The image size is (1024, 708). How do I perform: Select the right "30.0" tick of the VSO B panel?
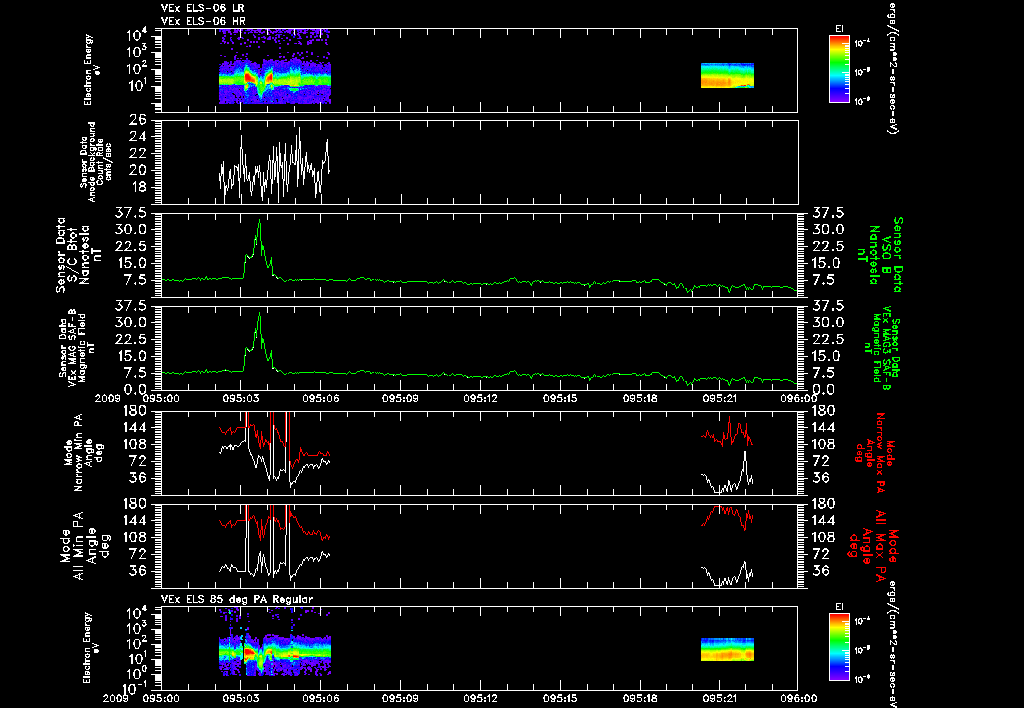click(x=827, y=229)
